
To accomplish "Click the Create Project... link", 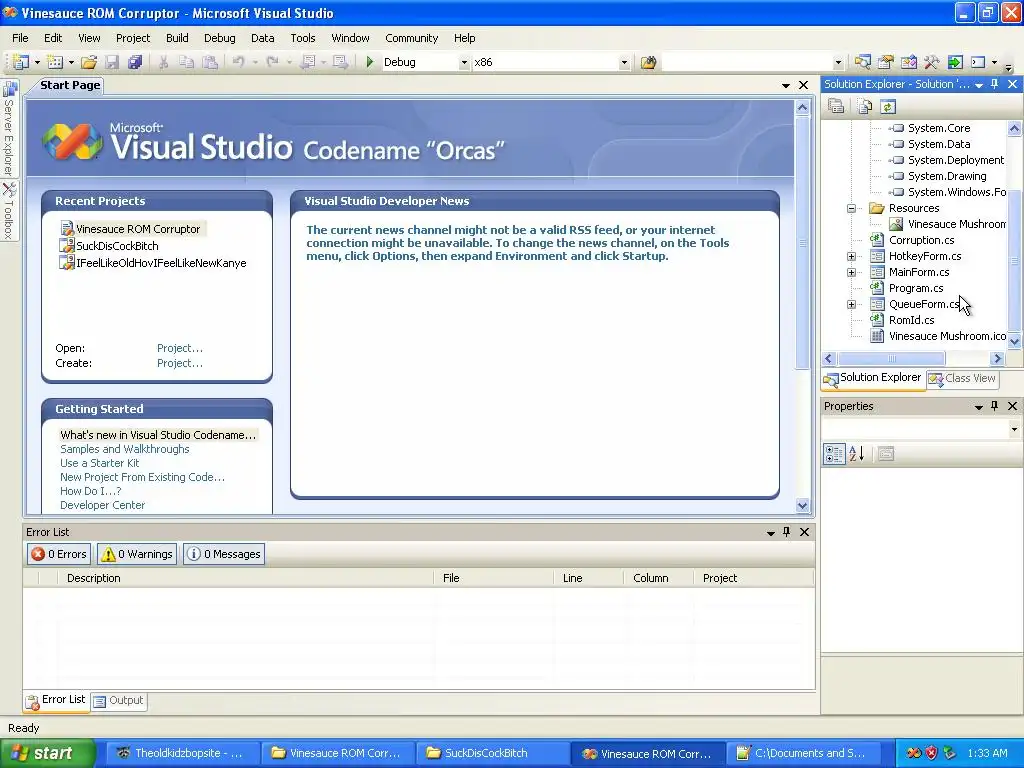I will click(180, 363).
